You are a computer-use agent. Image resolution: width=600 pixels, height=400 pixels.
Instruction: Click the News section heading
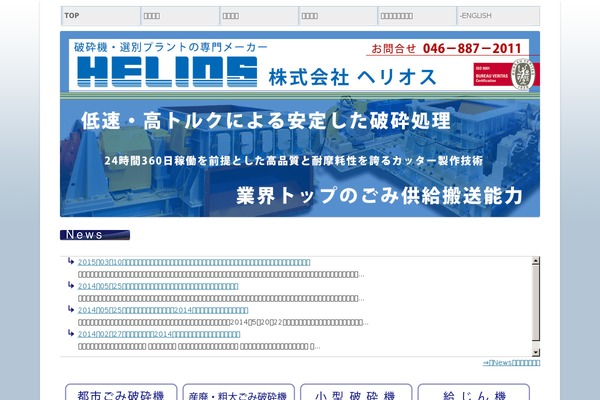tap(95, 235)
